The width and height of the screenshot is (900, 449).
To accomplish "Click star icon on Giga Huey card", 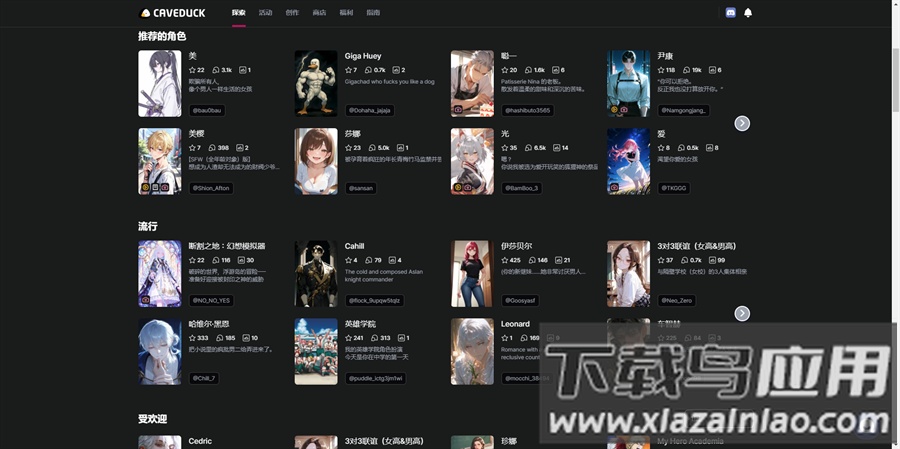I will [x=348, y=70].
